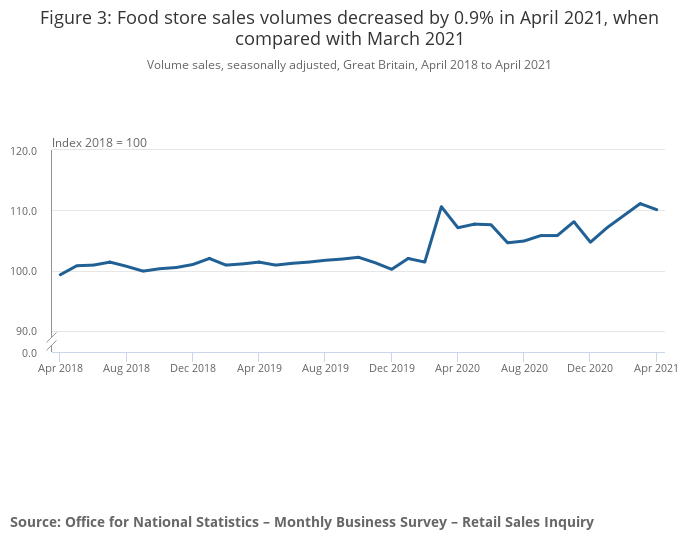700x549 pixels.
Task: Click the Apr 2021 x-axis label
Action: (x=655, y=368)
